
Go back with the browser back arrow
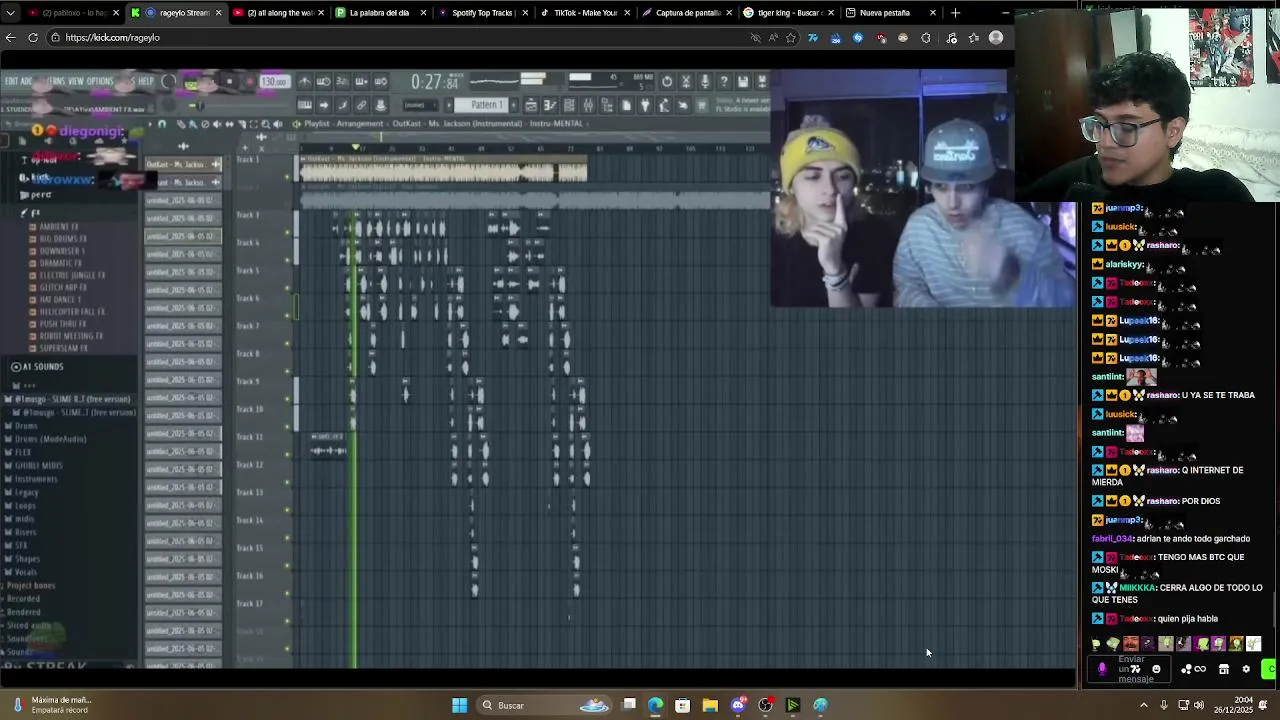tap(10, 38)
